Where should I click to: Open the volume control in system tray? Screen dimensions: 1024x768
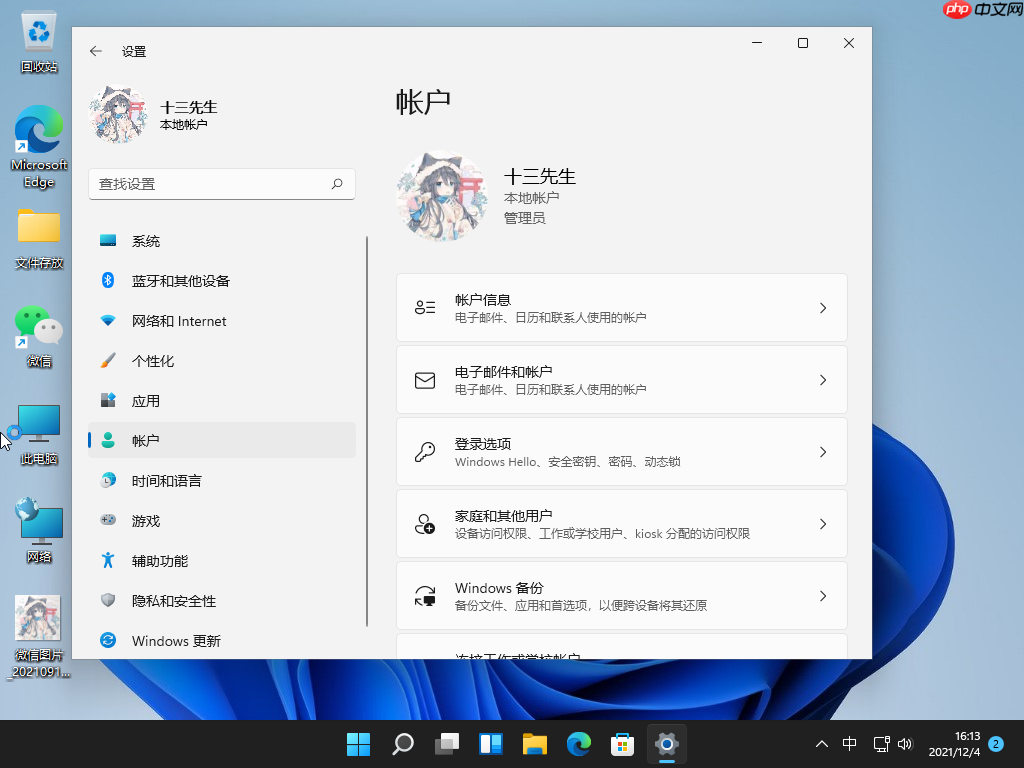[x=905, y=744]
